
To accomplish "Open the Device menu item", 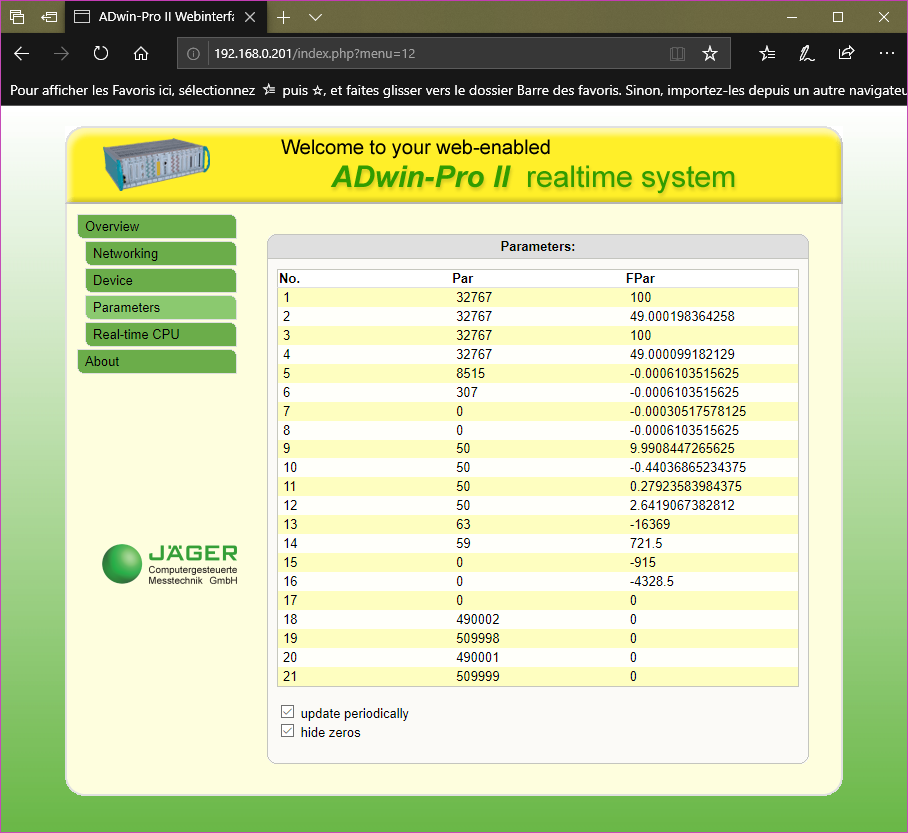I will [x=160, y=280].
